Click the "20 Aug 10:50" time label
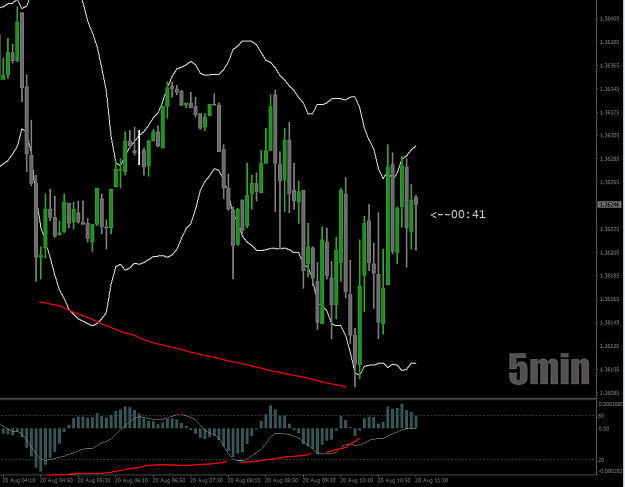625x487 pixels. click(394, 481)
